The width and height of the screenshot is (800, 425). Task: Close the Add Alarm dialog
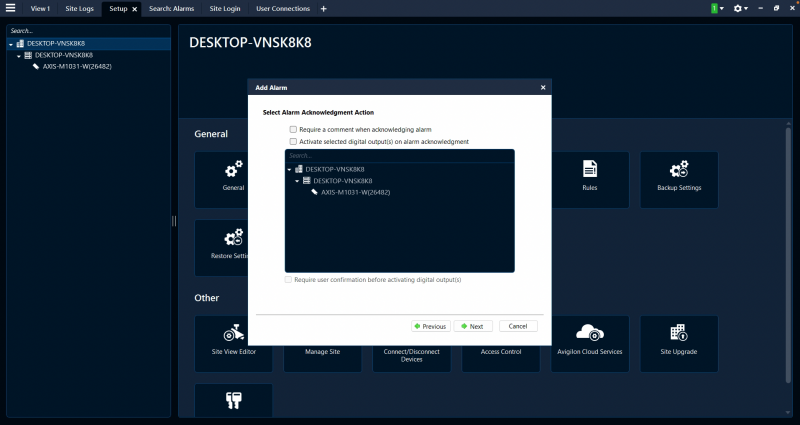(543, 88)
